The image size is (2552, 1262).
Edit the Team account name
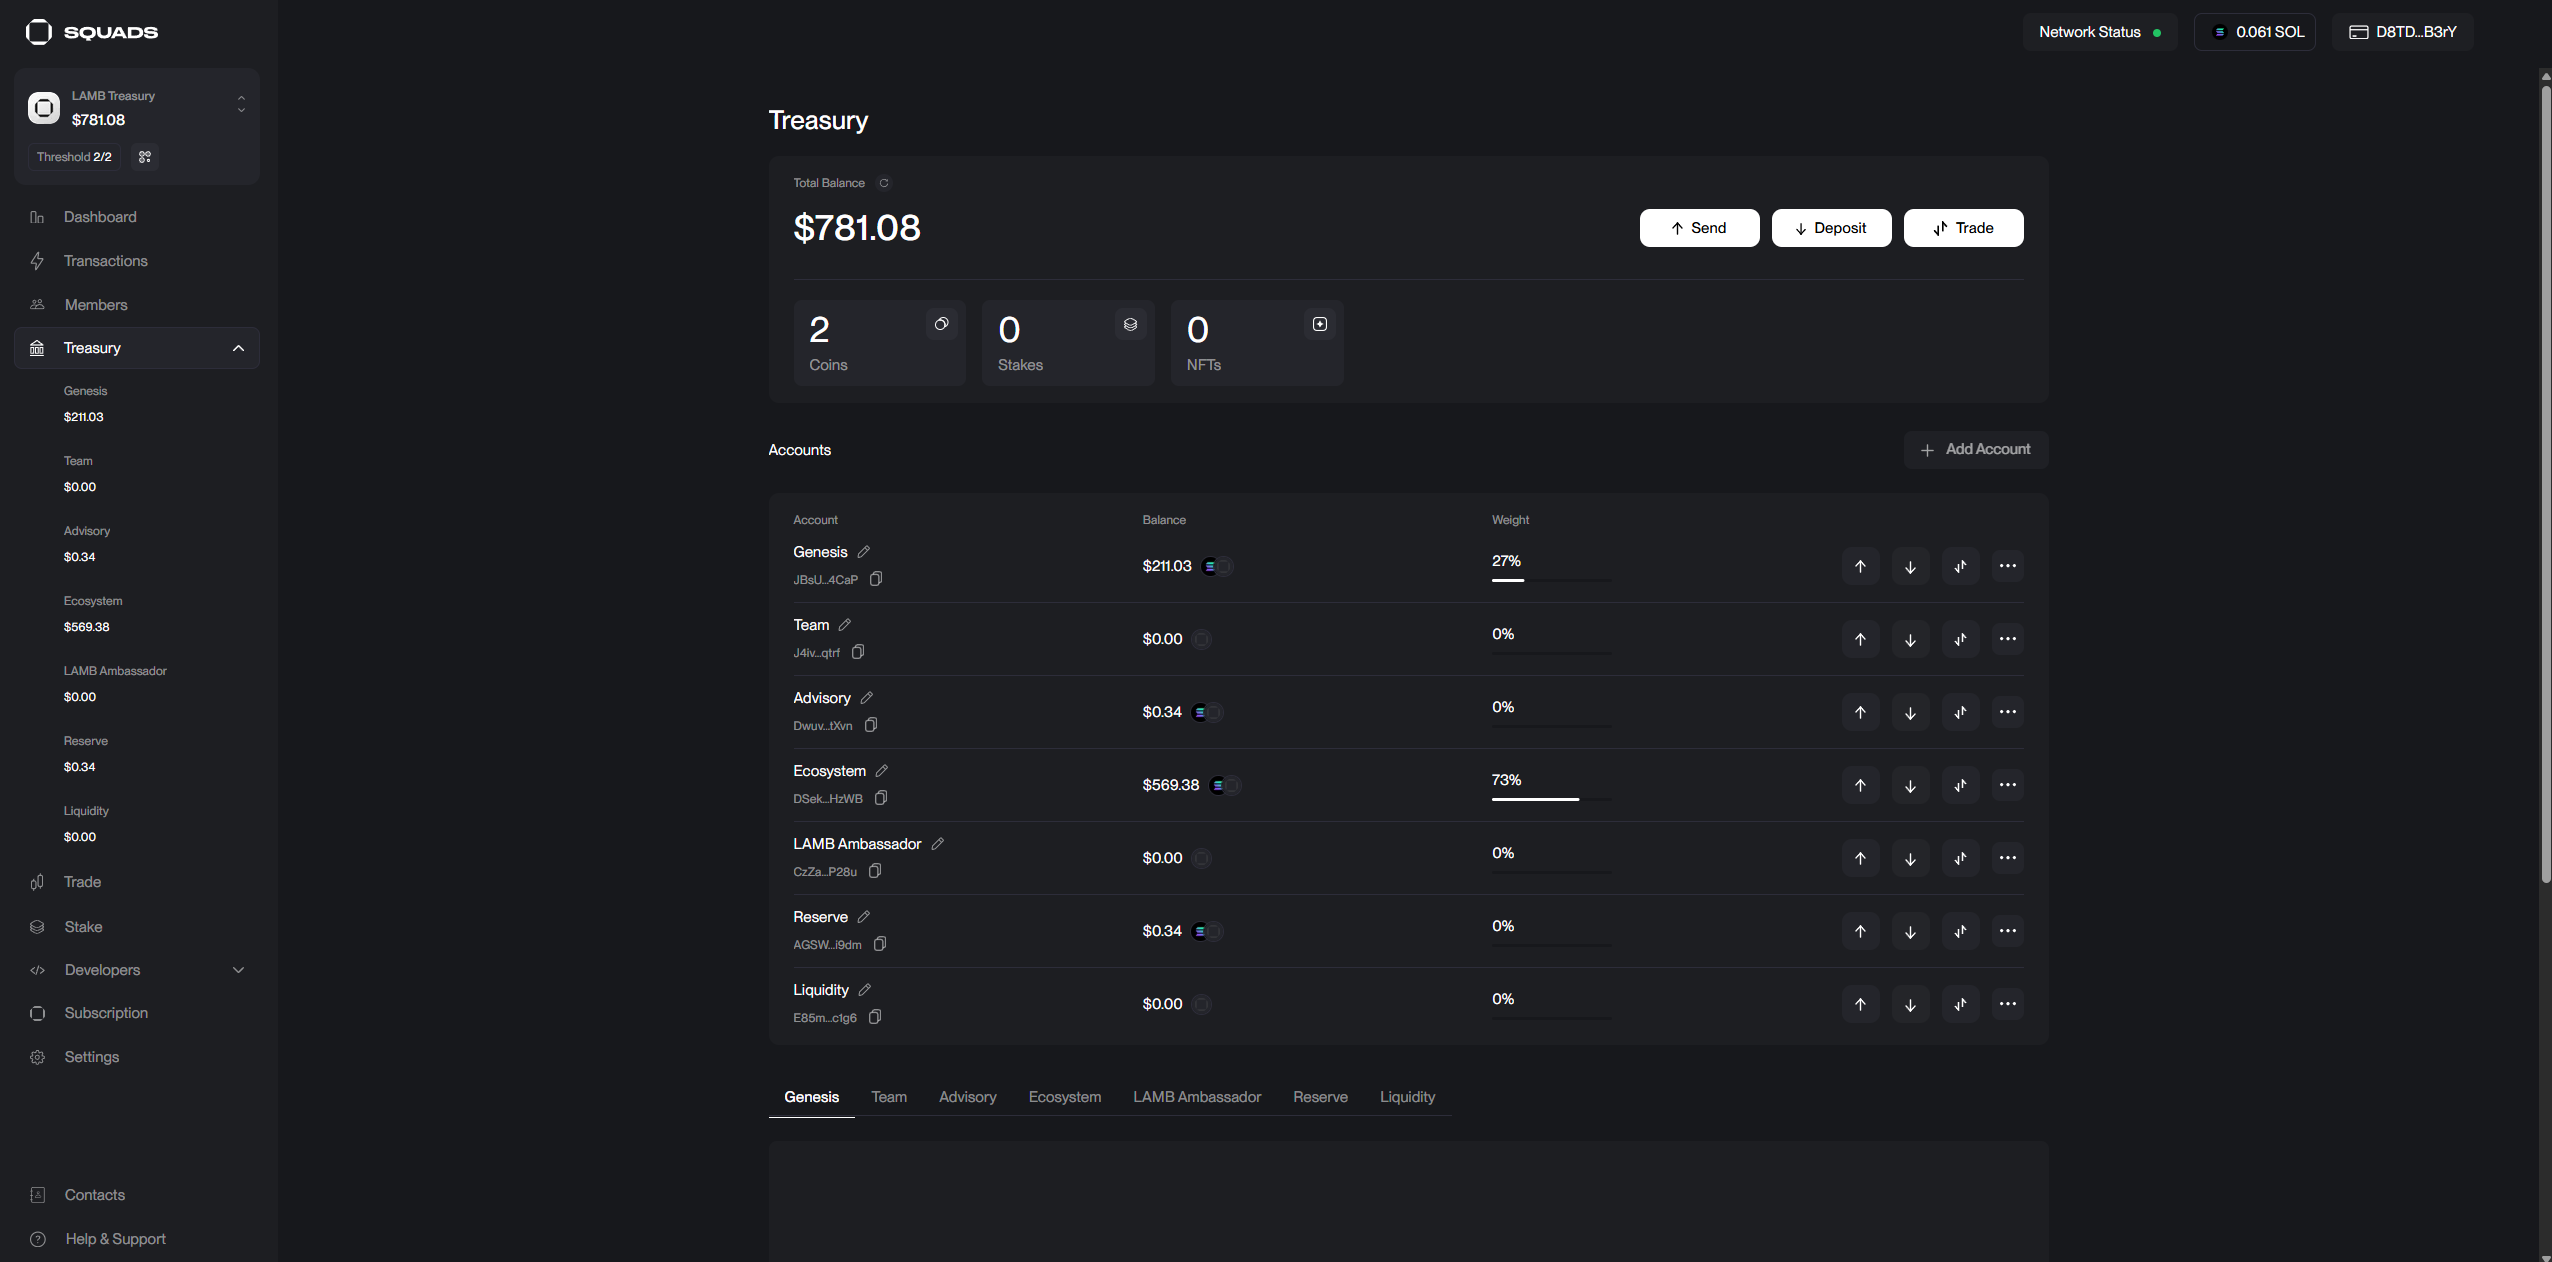click(845, 625)
